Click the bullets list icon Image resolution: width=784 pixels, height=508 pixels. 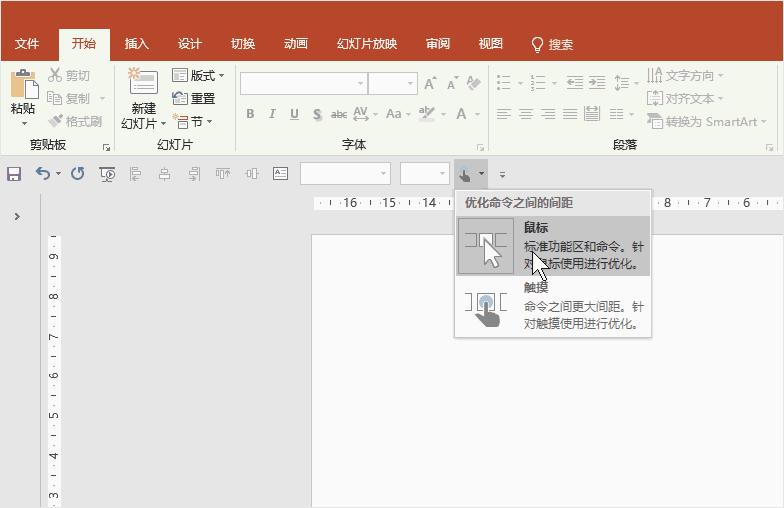504,82
